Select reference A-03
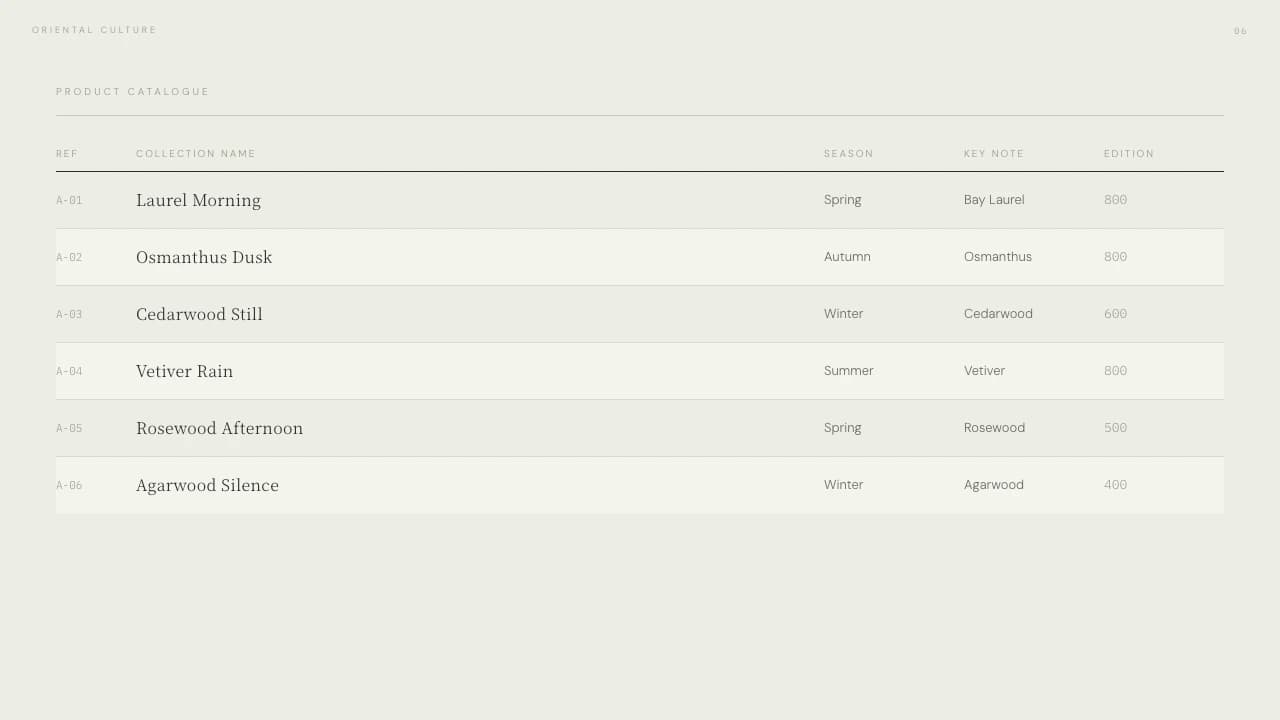This screenshot has width=1280, height=720. (69, 314)
